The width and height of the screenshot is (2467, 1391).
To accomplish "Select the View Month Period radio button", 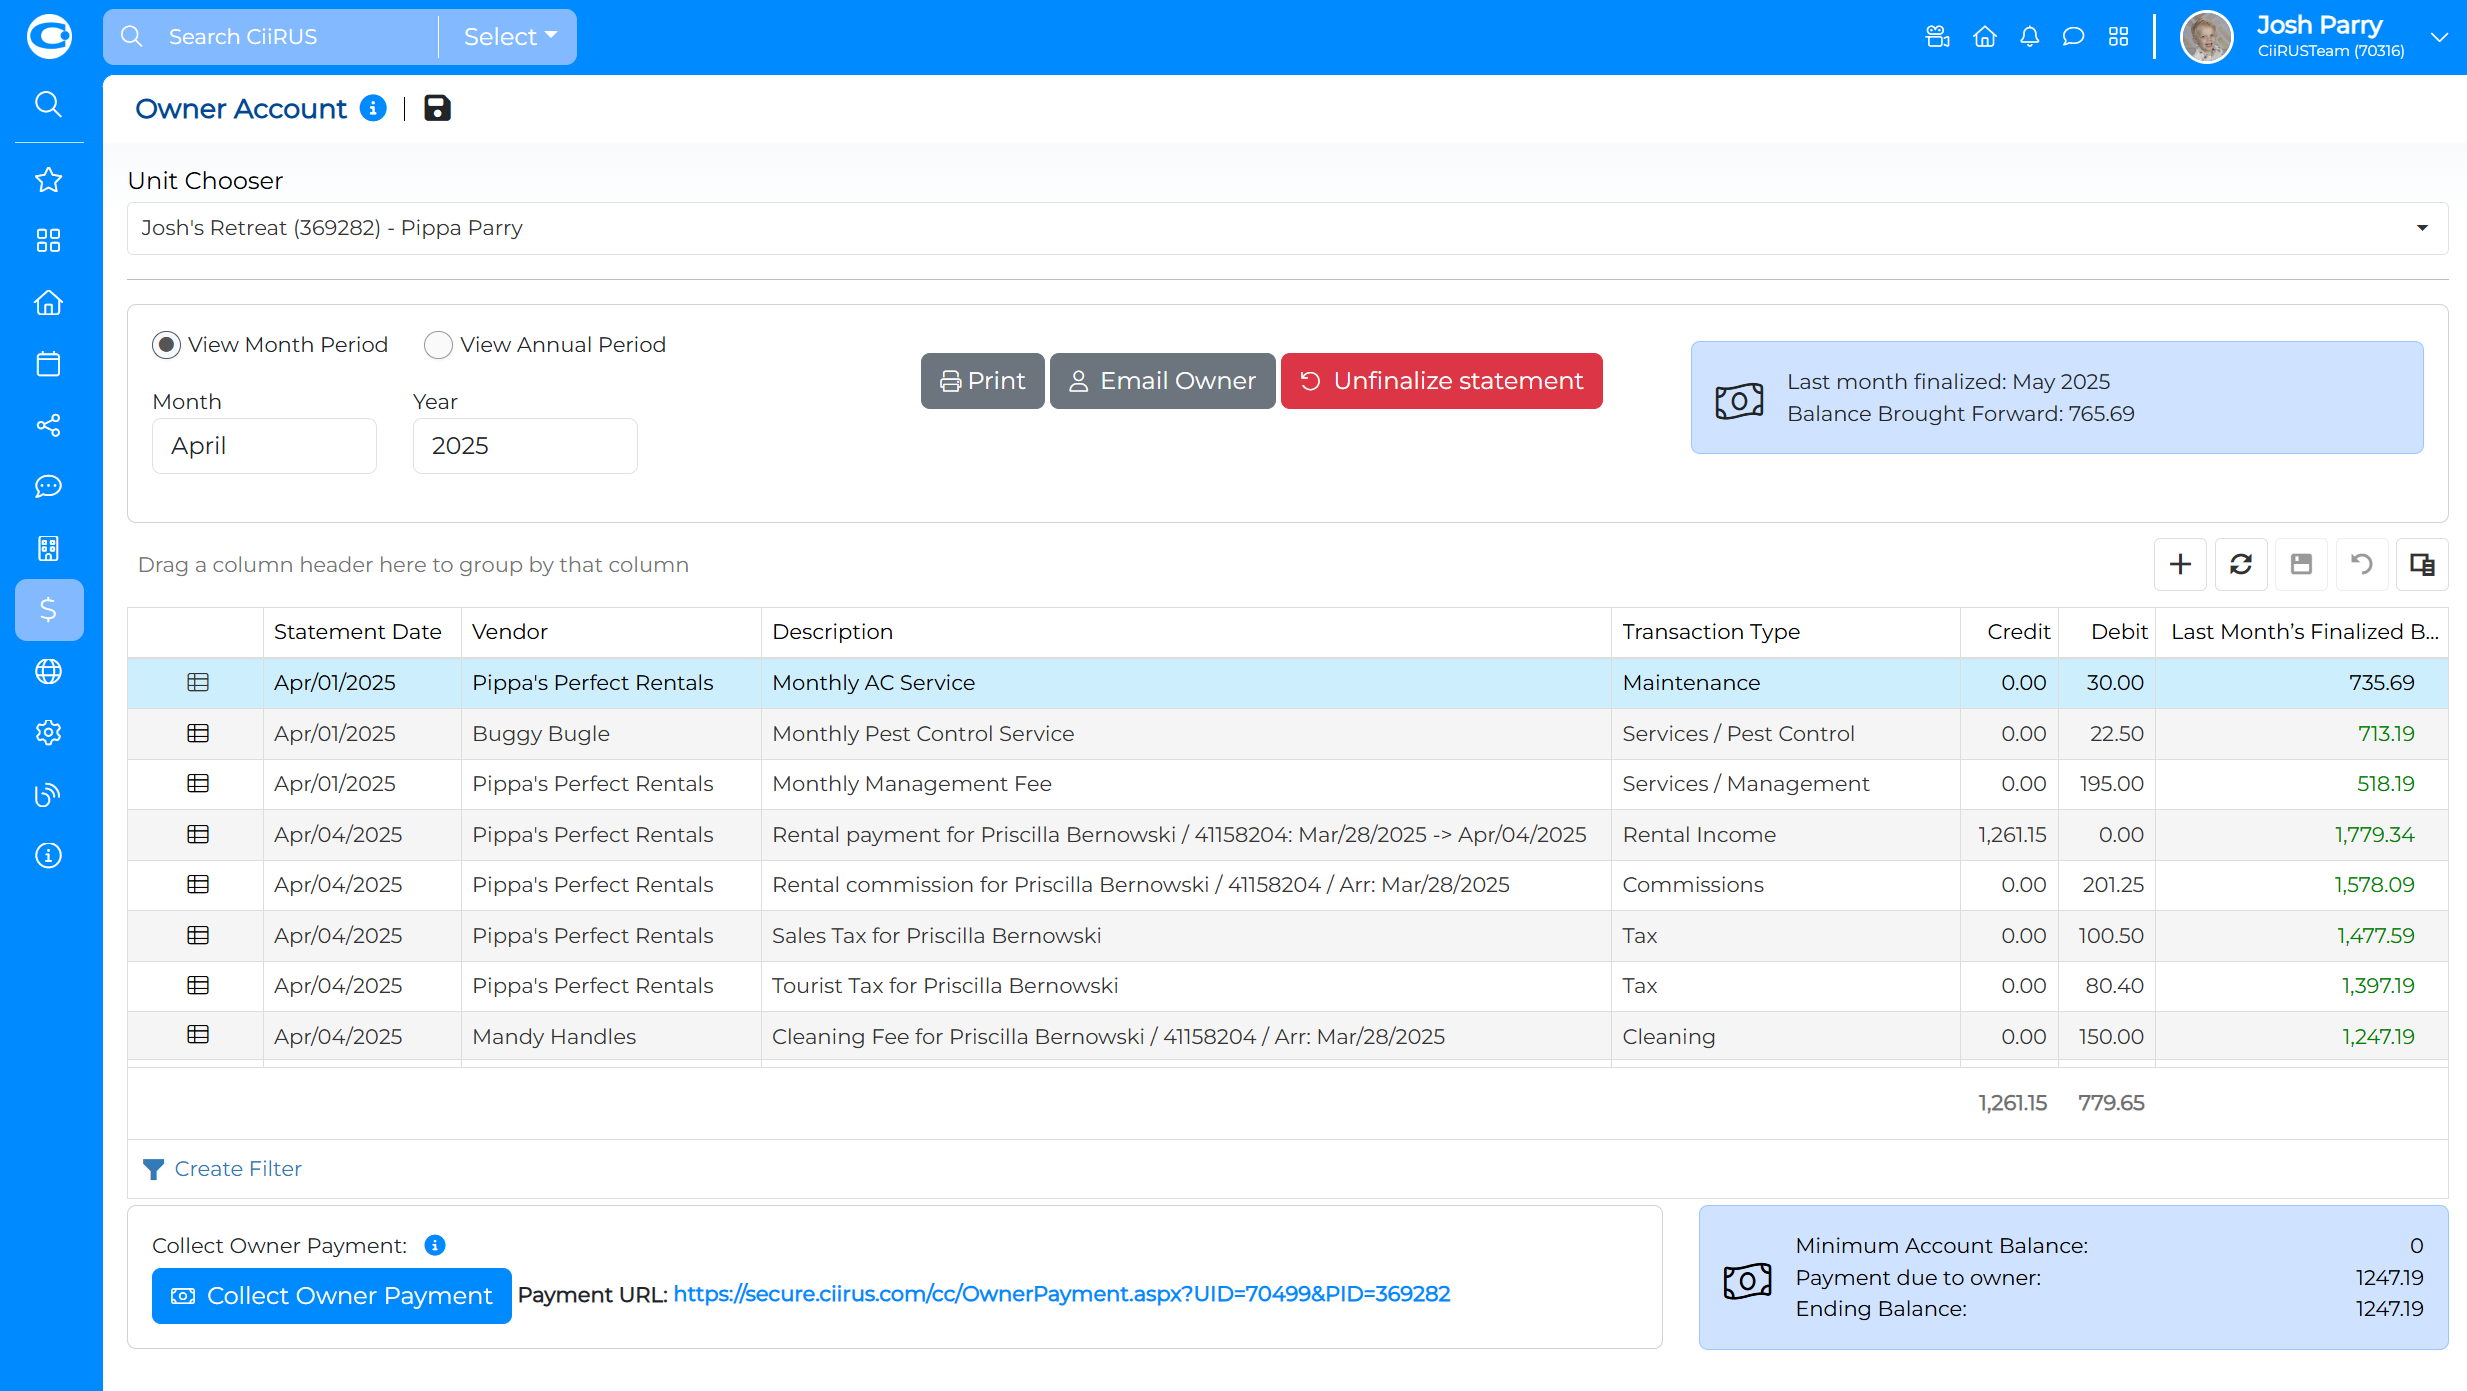I will (x=166, y=345).
